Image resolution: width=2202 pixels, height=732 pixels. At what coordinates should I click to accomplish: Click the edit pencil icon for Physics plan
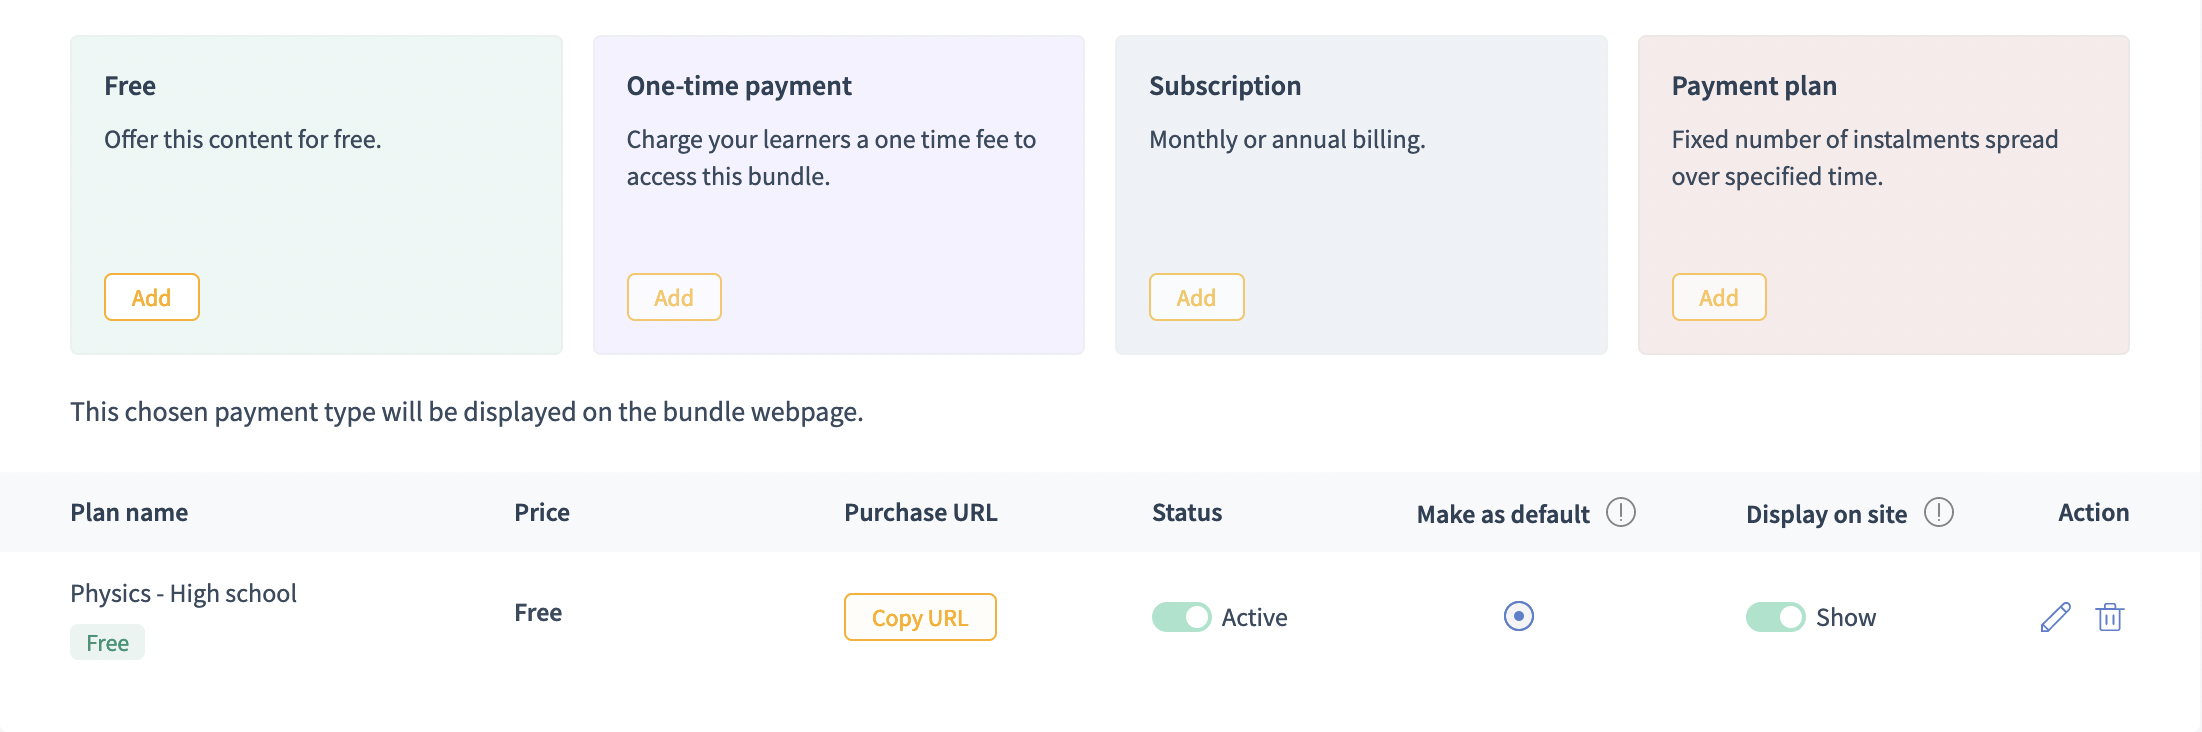coord(2055,617)
